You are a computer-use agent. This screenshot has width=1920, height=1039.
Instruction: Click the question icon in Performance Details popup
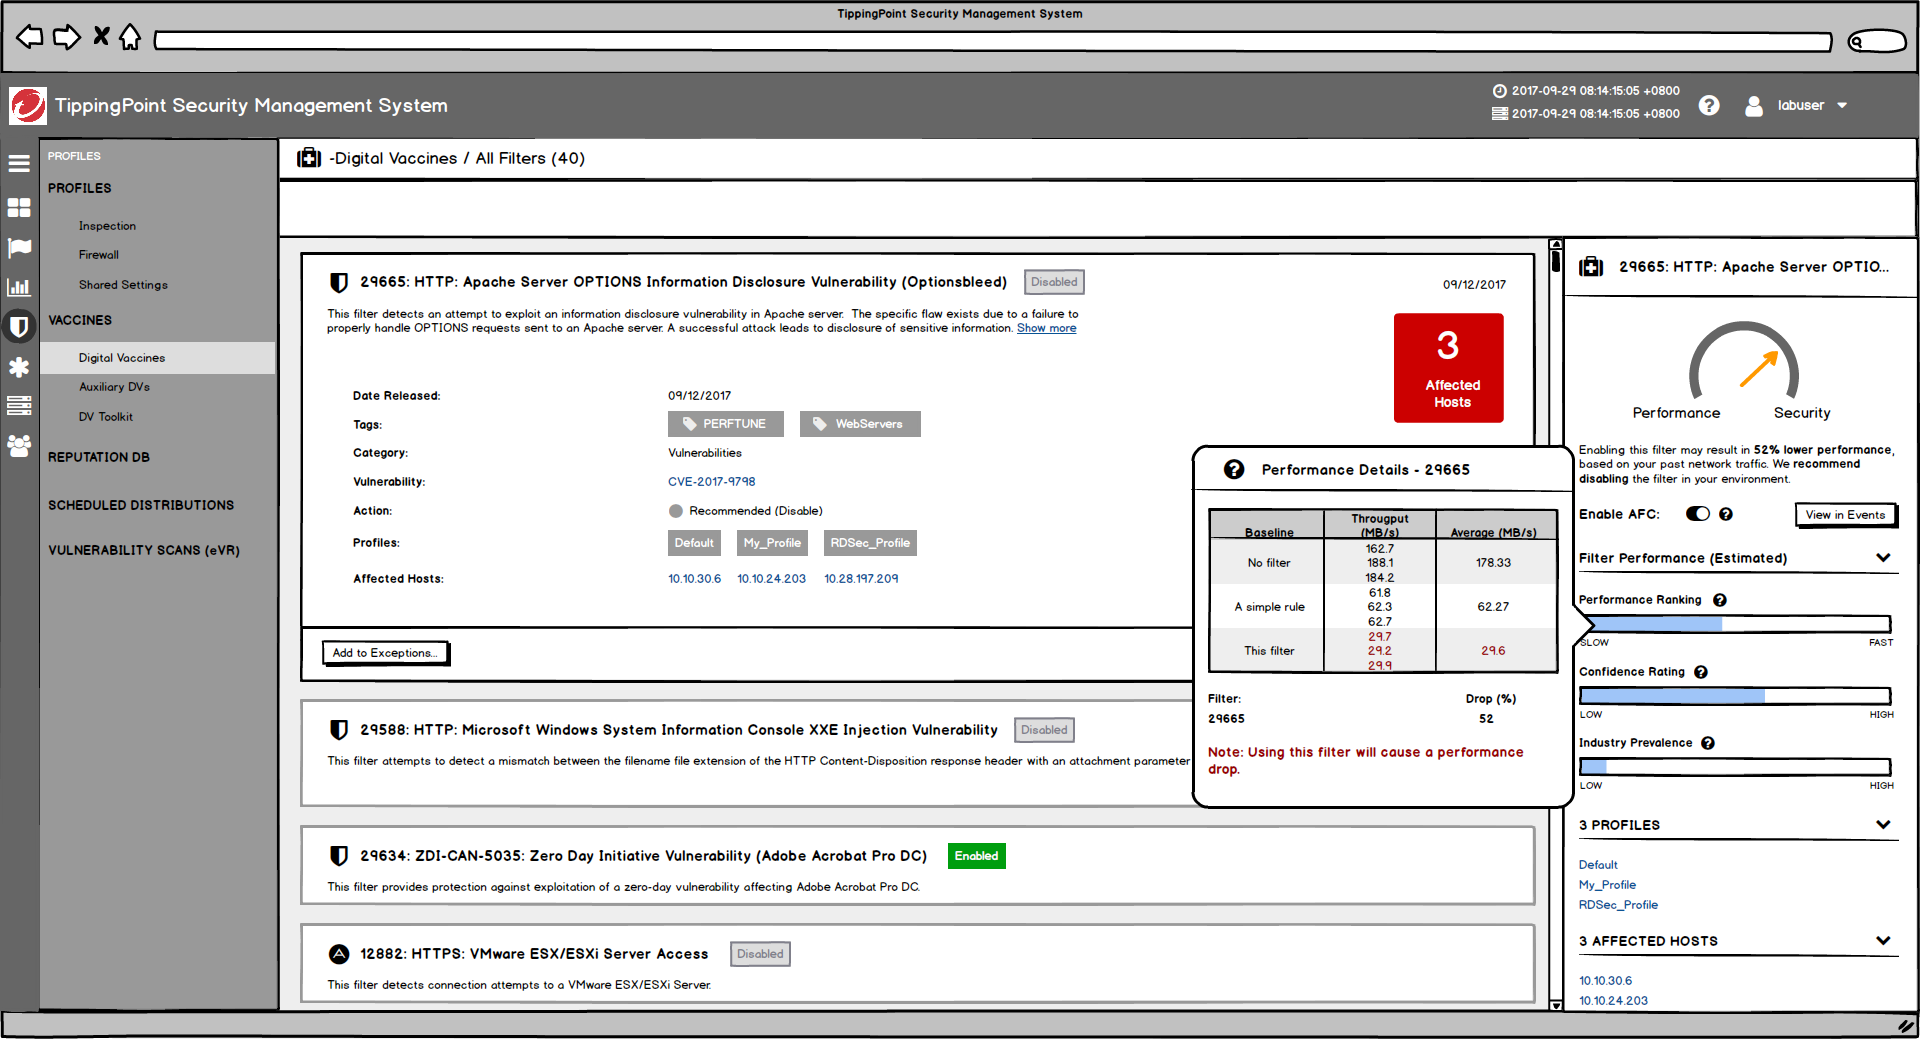pyautogui.click(x=1234, y=469)
